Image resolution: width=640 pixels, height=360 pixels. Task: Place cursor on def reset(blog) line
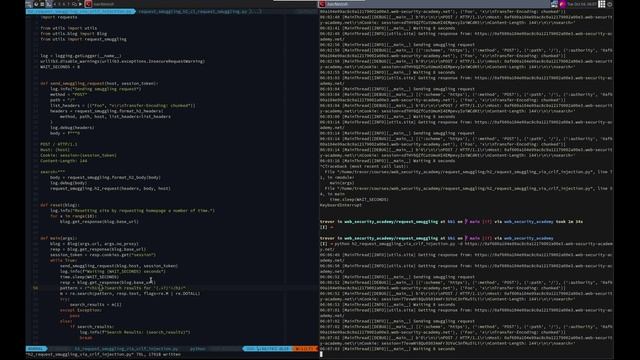[60, 205]
